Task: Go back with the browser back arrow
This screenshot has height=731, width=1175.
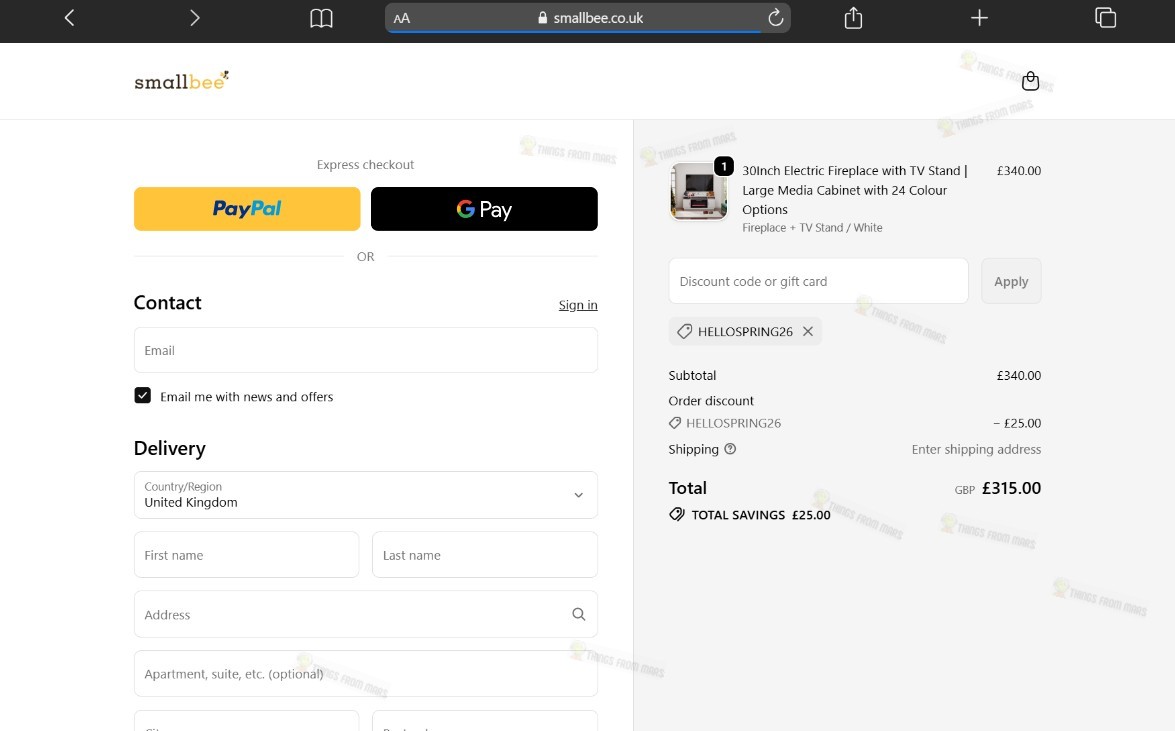Action: [x=69, y=17]
